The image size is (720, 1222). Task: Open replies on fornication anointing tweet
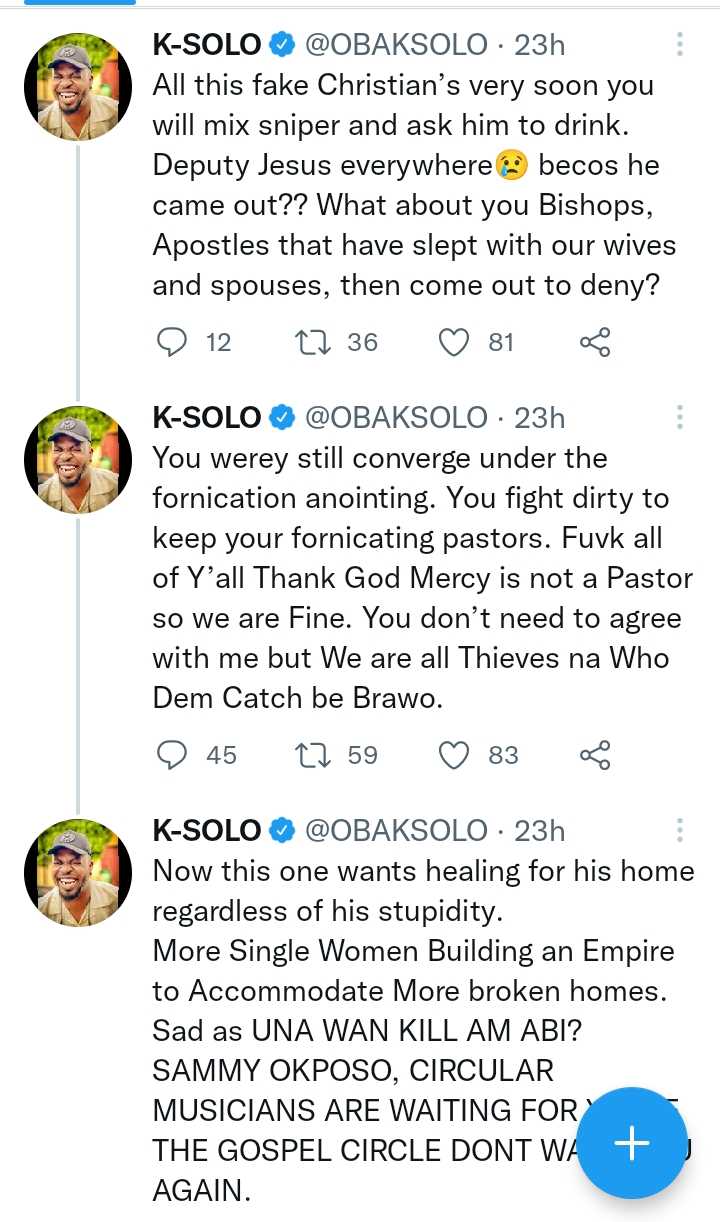coord(173,755)
